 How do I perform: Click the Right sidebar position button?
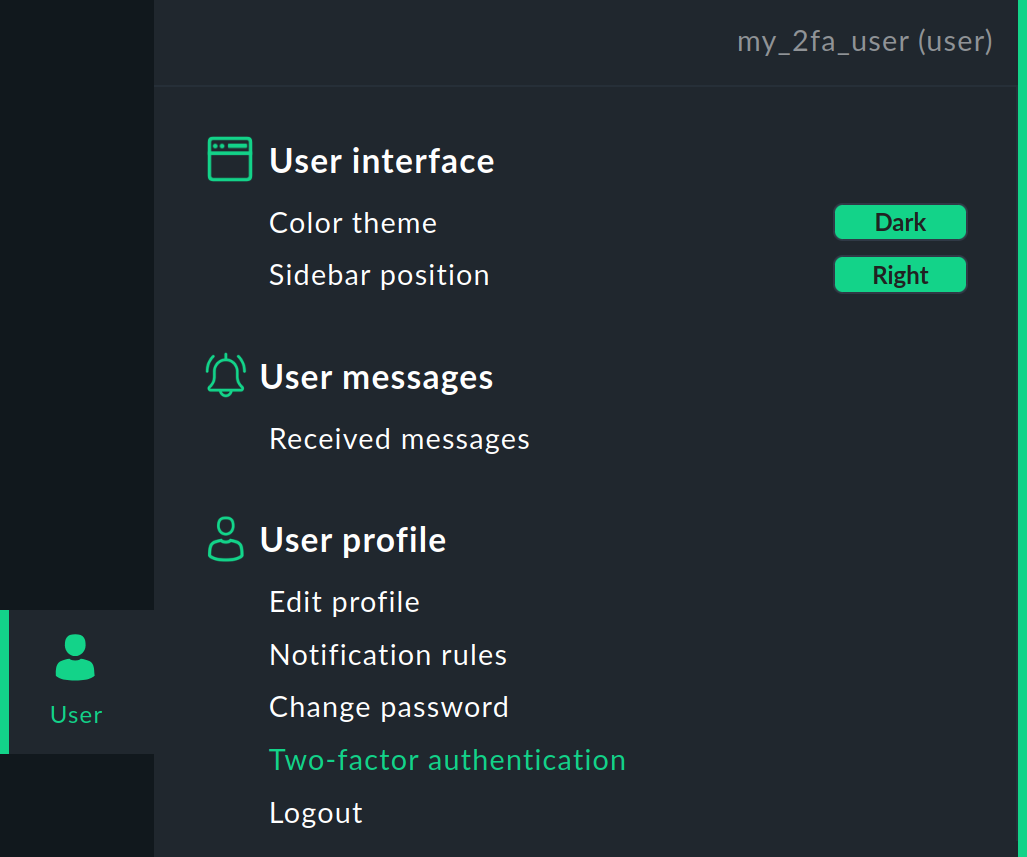(899, 274)
